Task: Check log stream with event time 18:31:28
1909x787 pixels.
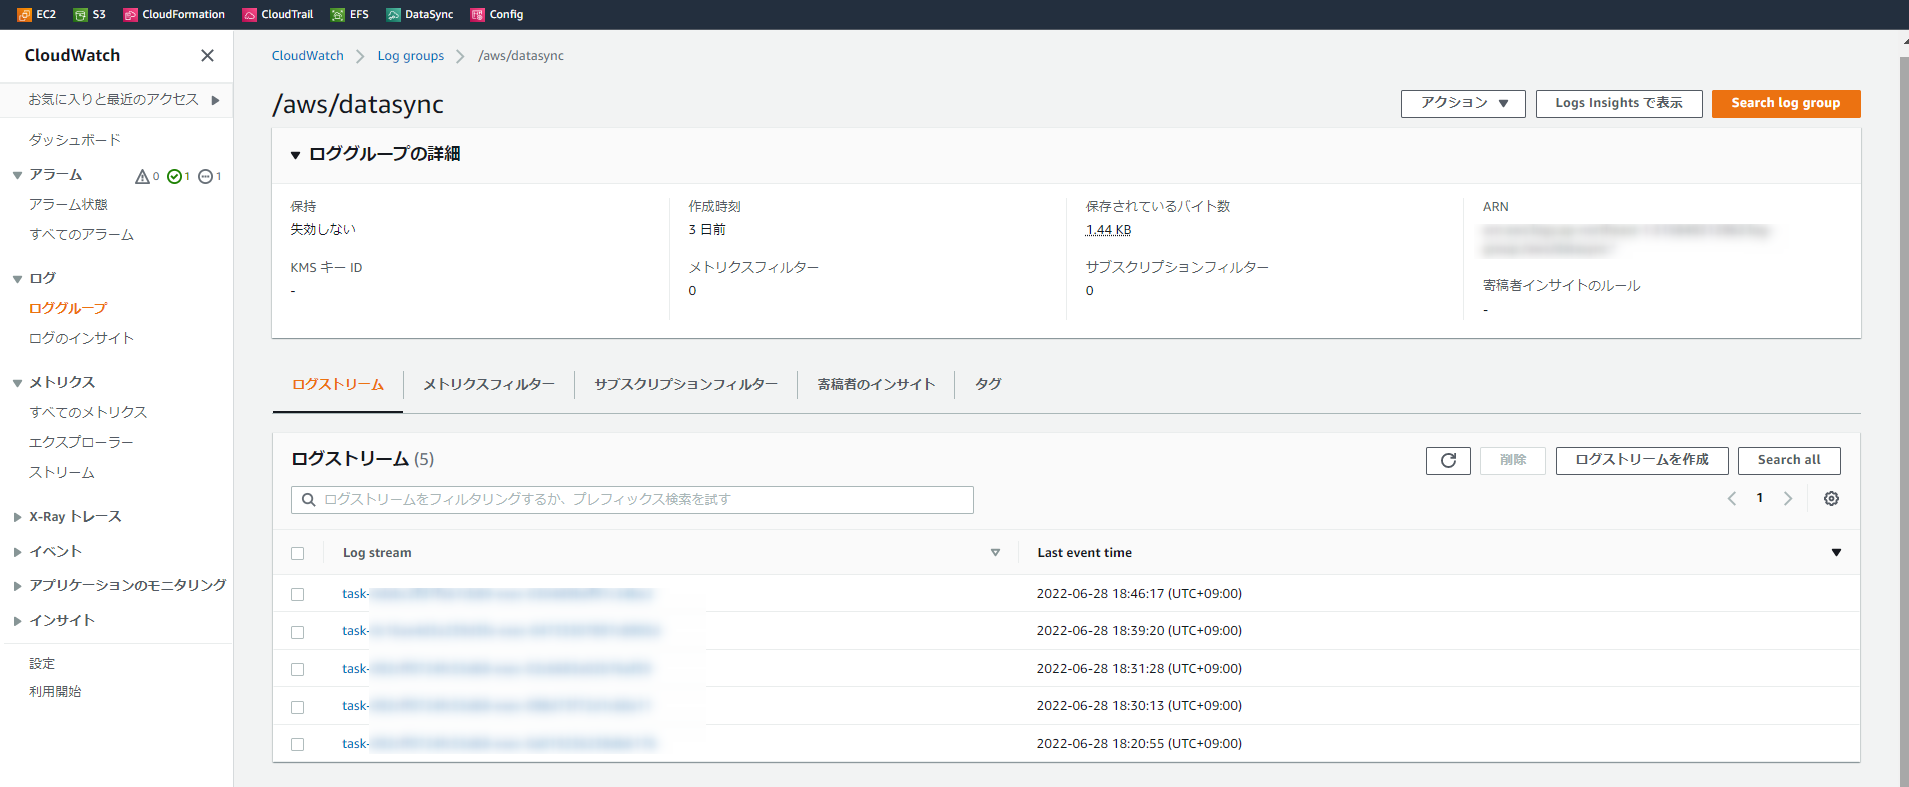Action: pos(297,669)
